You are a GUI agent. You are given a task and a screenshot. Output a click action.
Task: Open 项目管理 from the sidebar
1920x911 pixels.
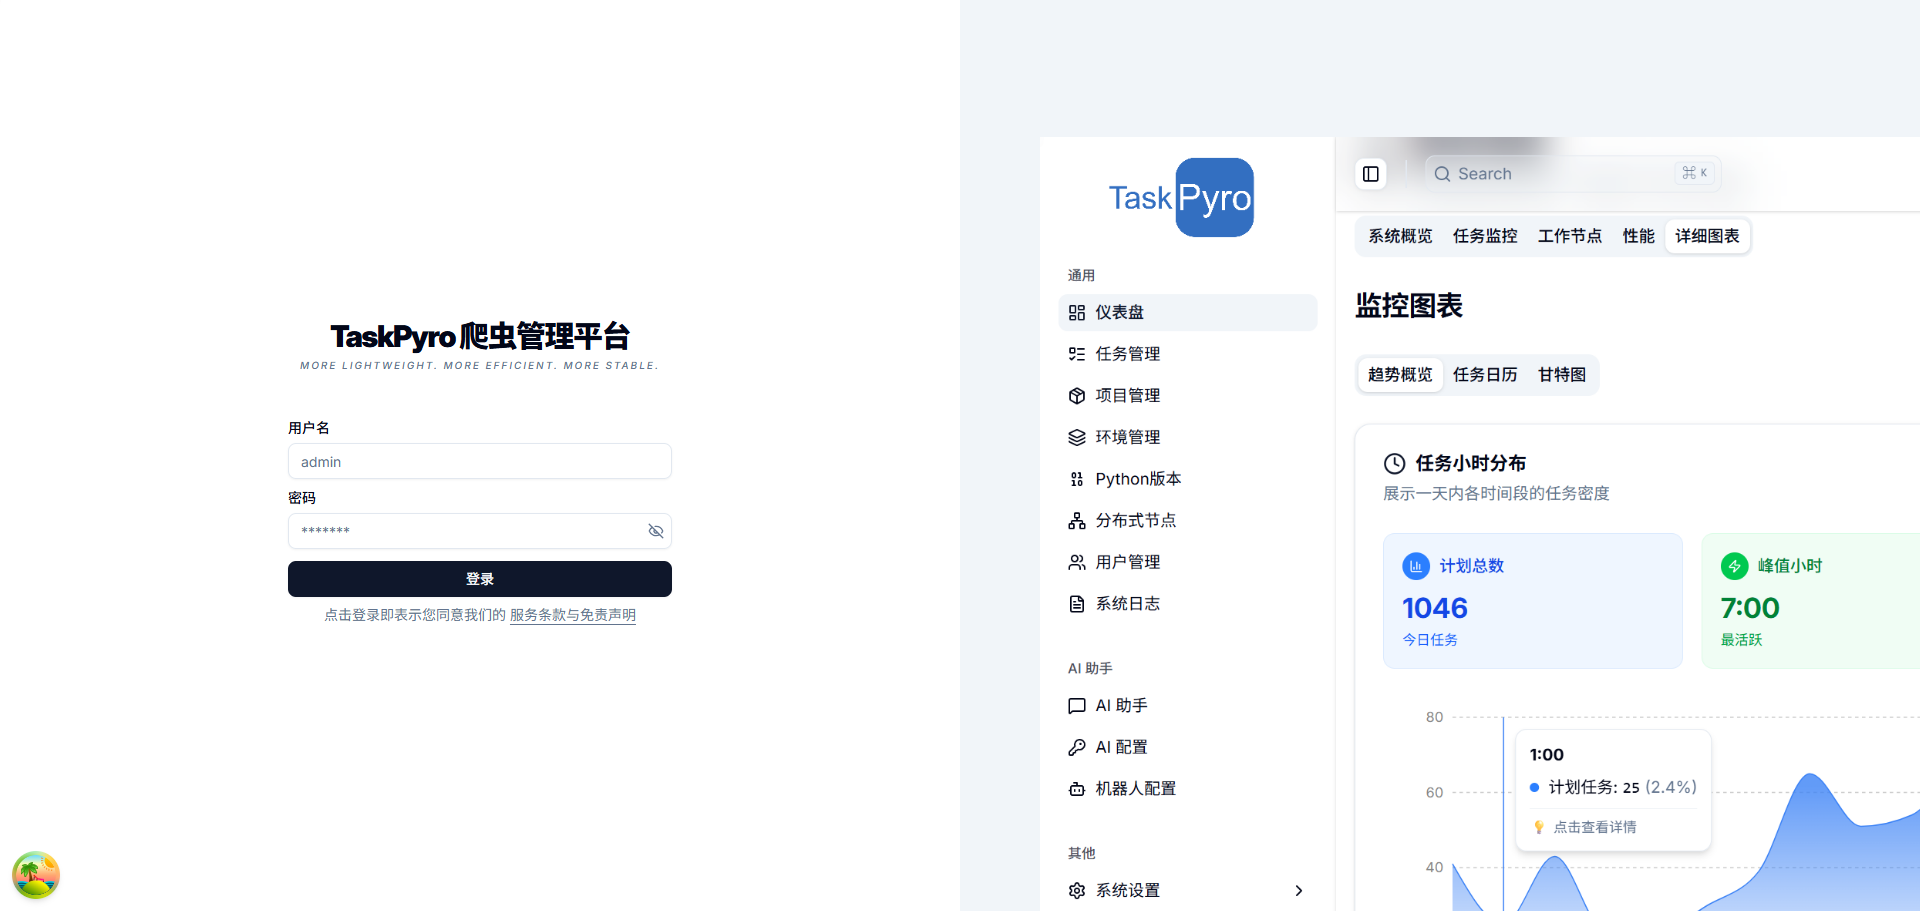coord(1077,395)
